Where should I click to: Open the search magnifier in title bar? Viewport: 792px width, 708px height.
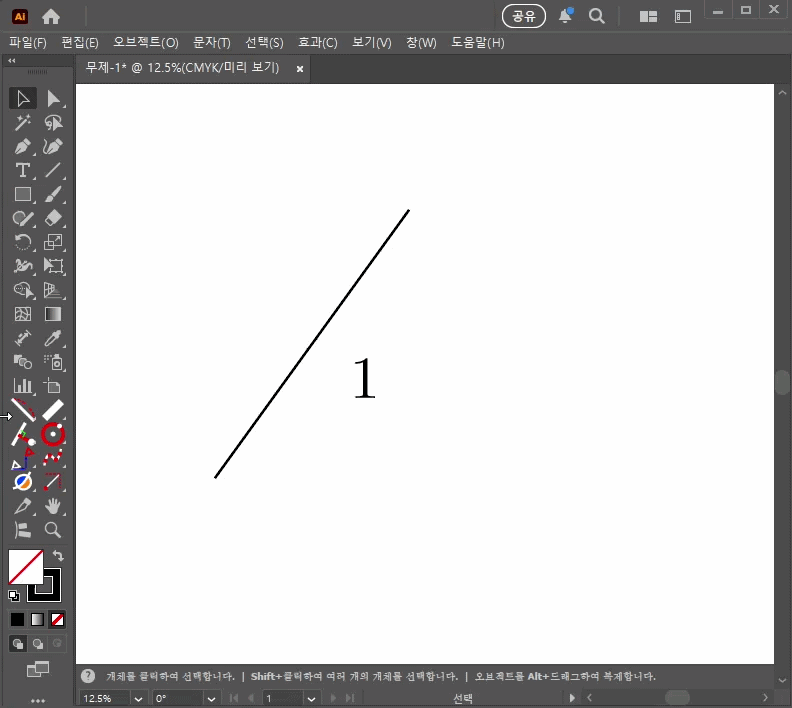[x=597, y=16]
